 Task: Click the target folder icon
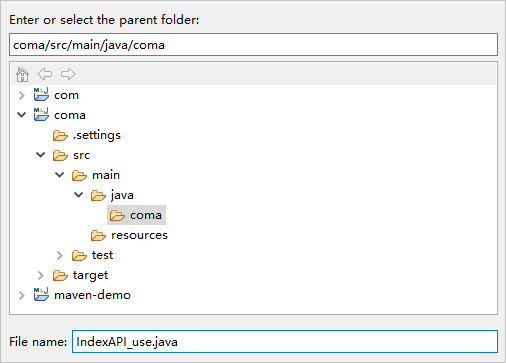(60, 275)
